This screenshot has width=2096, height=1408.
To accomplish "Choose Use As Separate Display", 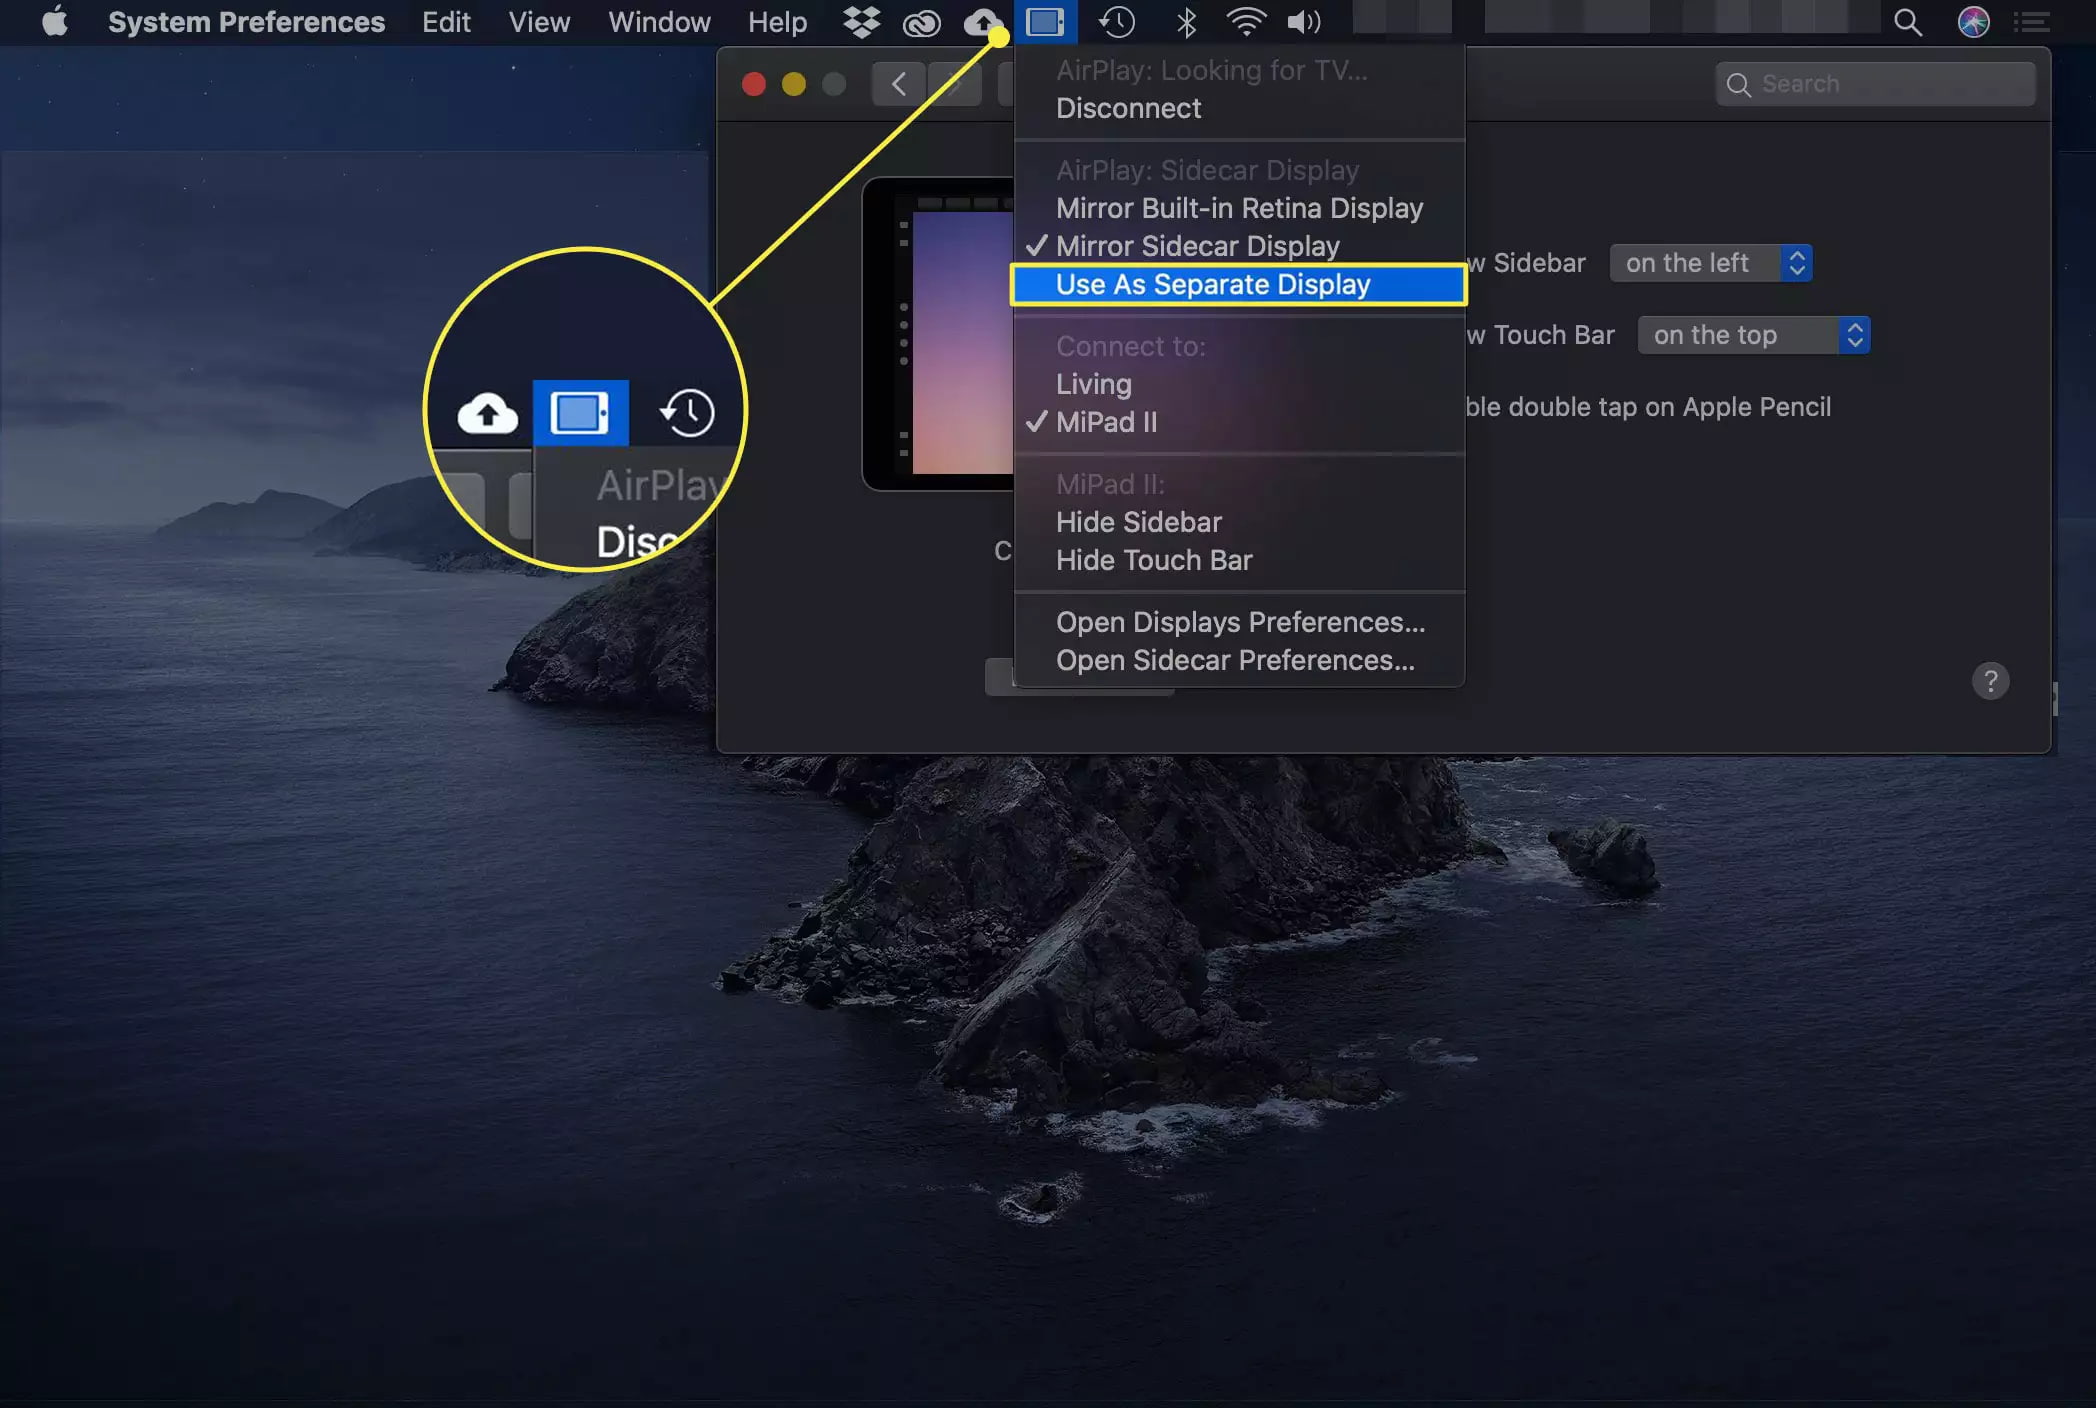I will [x=1212, y=285].
